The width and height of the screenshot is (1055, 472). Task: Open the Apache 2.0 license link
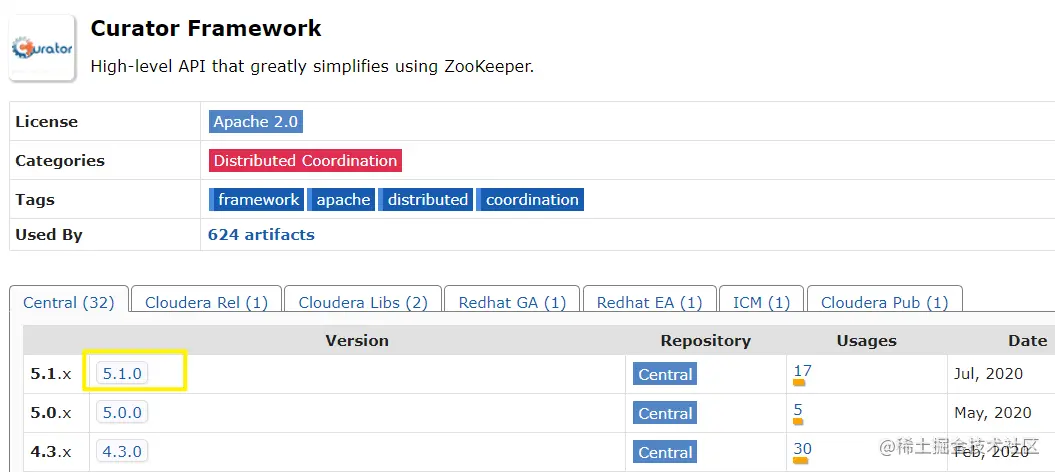[x=255, y=122]
